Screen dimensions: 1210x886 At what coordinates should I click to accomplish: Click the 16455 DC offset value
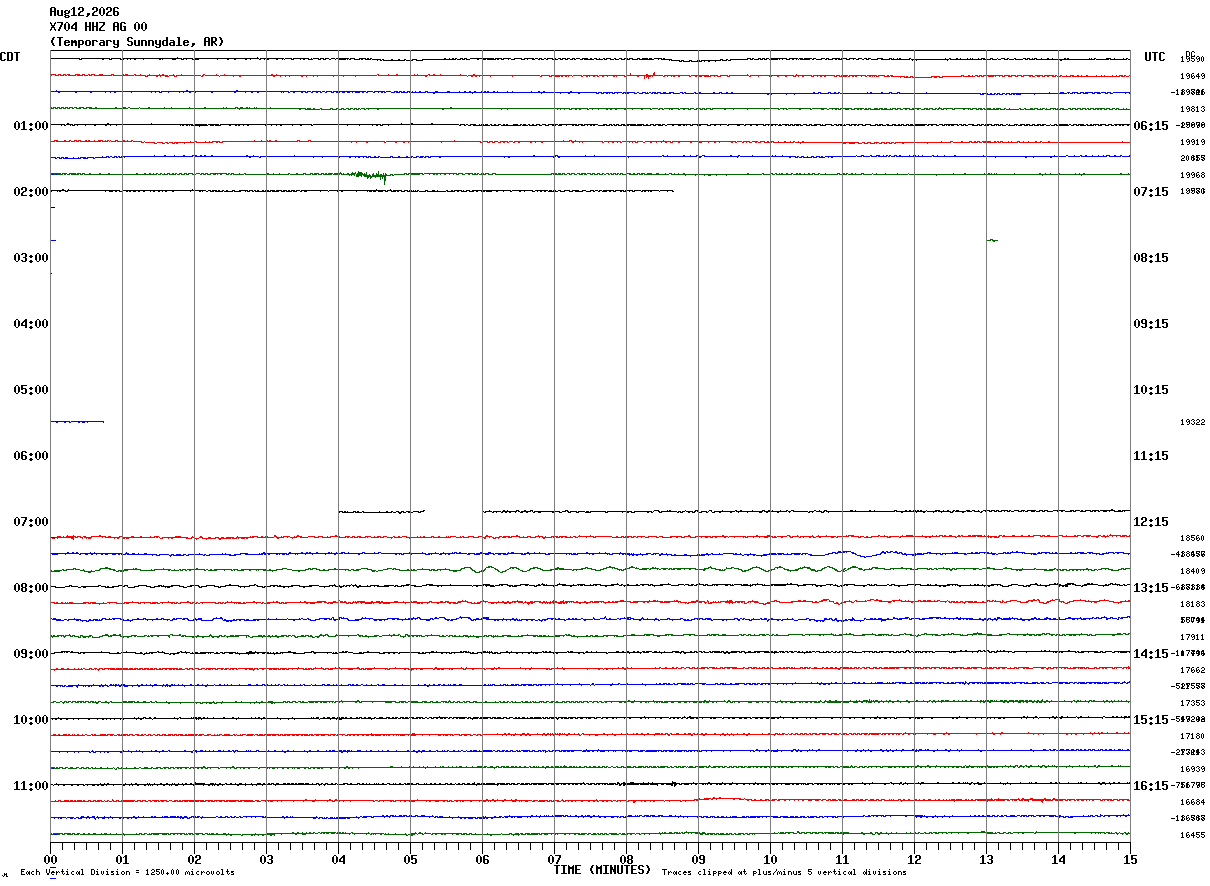pos(1192,835)
